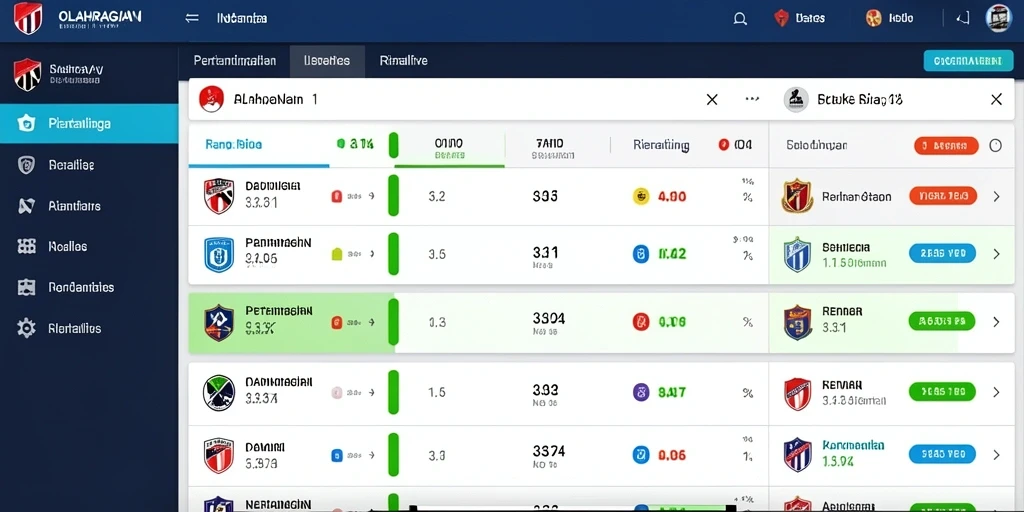Toggle the yellow-green indicator in Paninagehn row
This screenshot has height=512, width=1024.
[337, 254]
